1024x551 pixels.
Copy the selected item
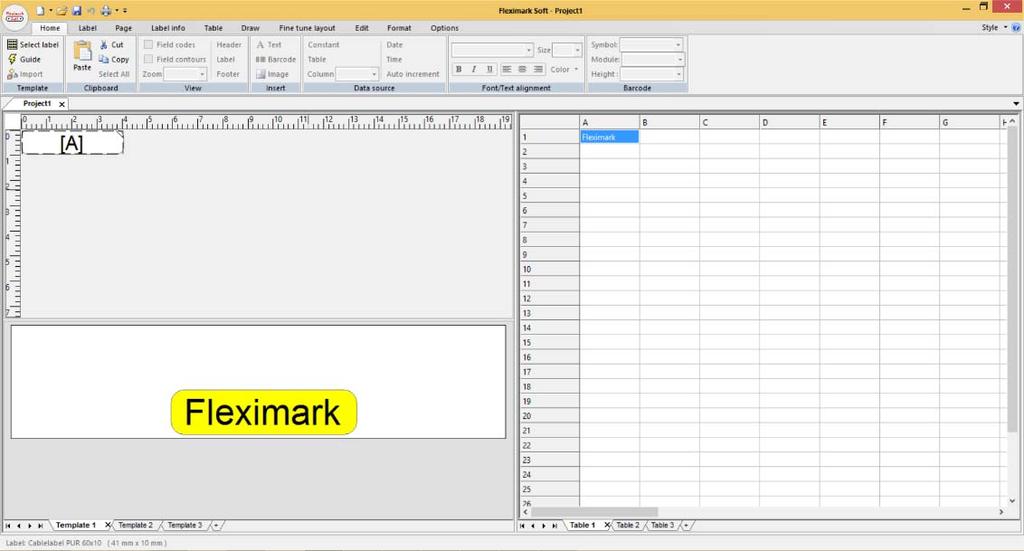coord(114,59)
